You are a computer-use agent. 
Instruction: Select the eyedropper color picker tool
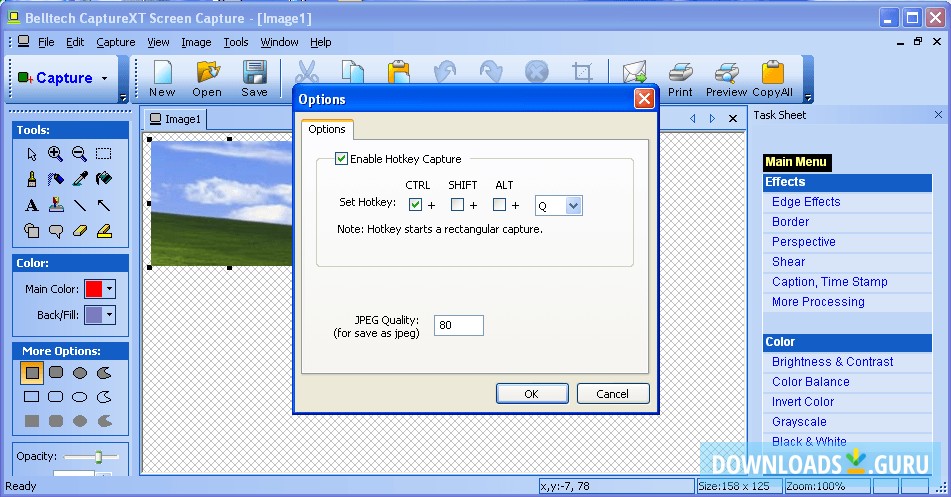tap(79, 179)
